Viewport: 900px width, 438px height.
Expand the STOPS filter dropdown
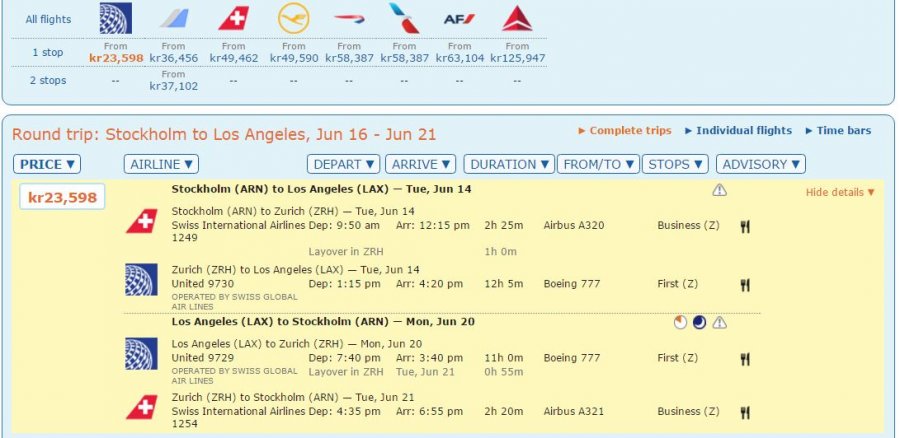click(x=675, y=164)
